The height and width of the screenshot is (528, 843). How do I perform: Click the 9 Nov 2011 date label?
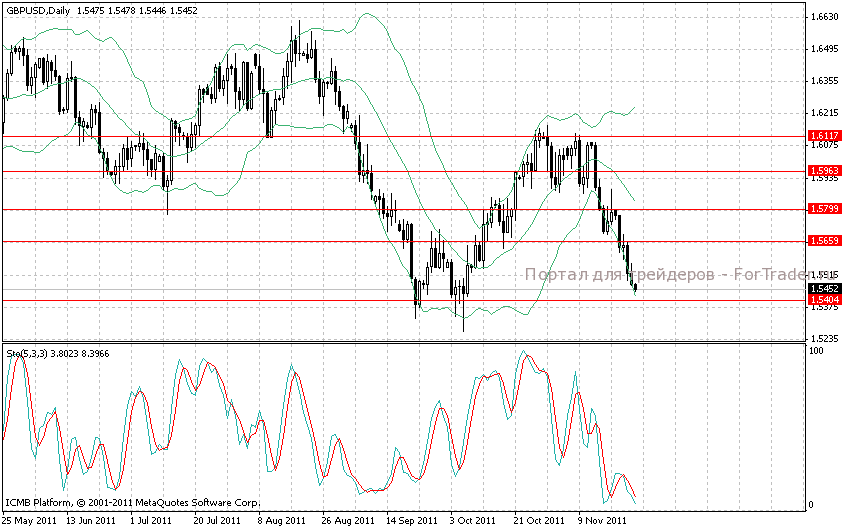602,520
